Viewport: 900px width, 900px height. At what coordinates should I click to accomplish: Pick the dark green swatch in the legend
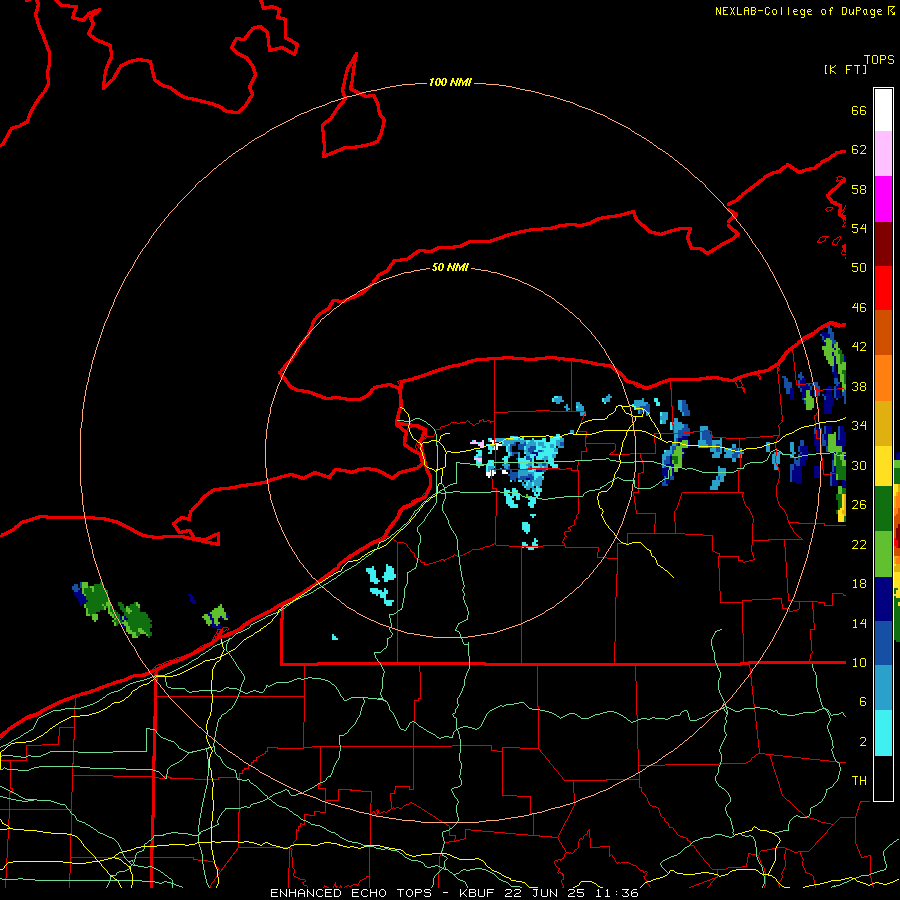pyautogui.click(x=883, y=509)
